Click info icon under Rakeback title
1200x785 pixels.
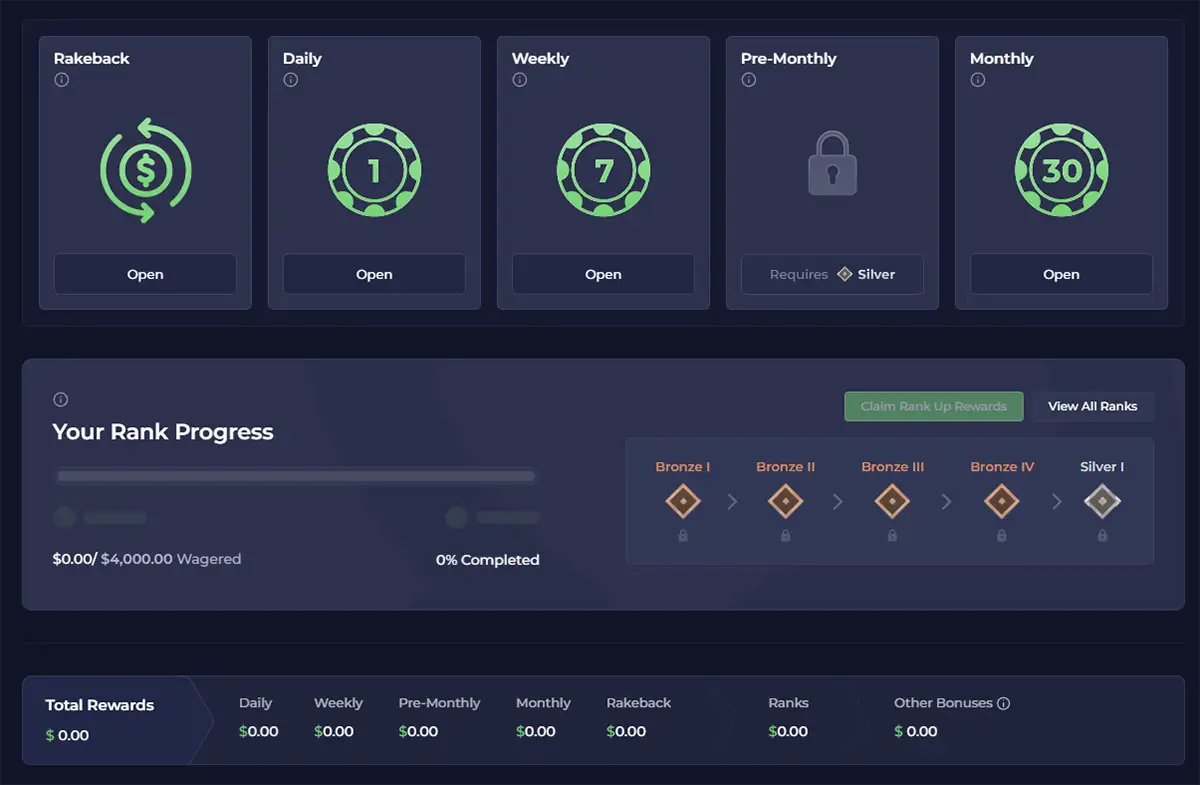pyautogui.click(x=62, y=80)
